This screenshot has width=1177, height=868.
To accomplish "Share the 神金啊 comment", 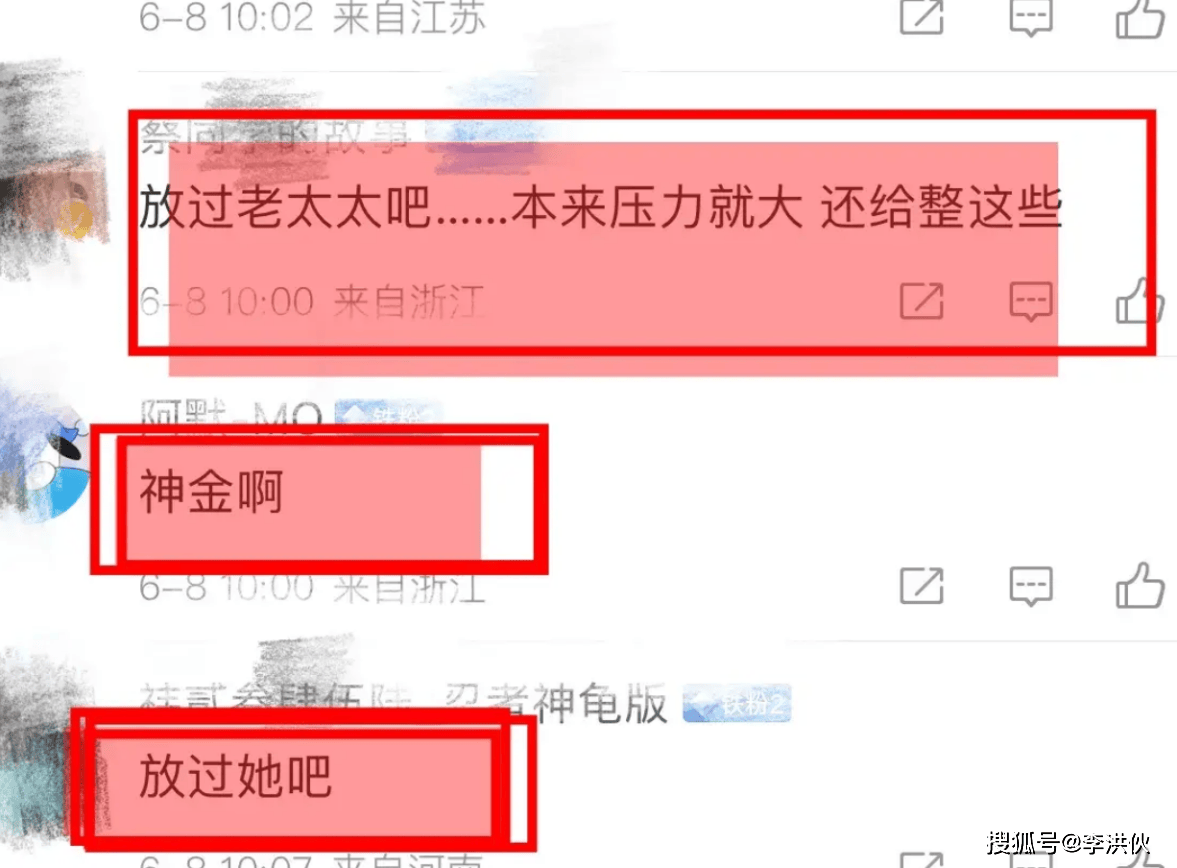I will pyautogui.click(x=922, y=586).
